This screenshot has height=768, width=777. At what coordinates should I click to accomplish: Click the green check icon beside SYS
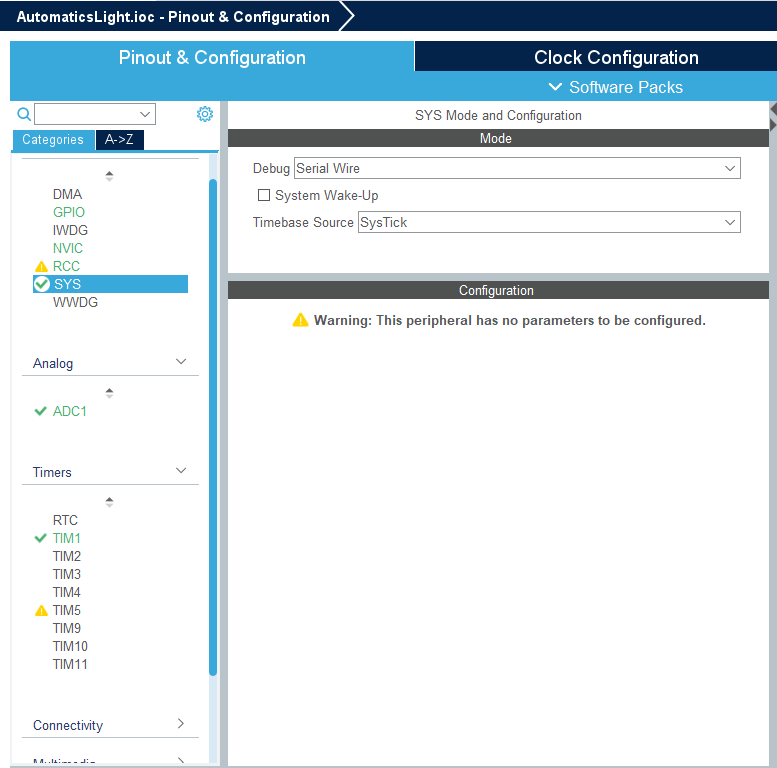[42, 285]
